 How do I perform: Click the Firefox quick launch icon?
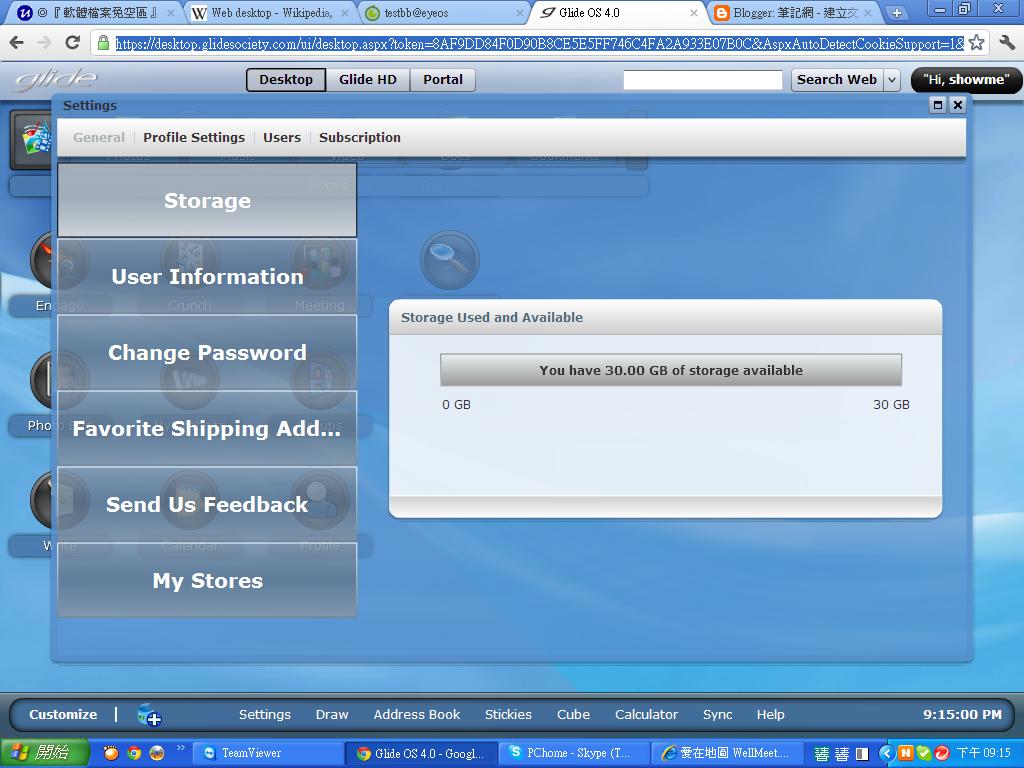(x=157, y=753)
